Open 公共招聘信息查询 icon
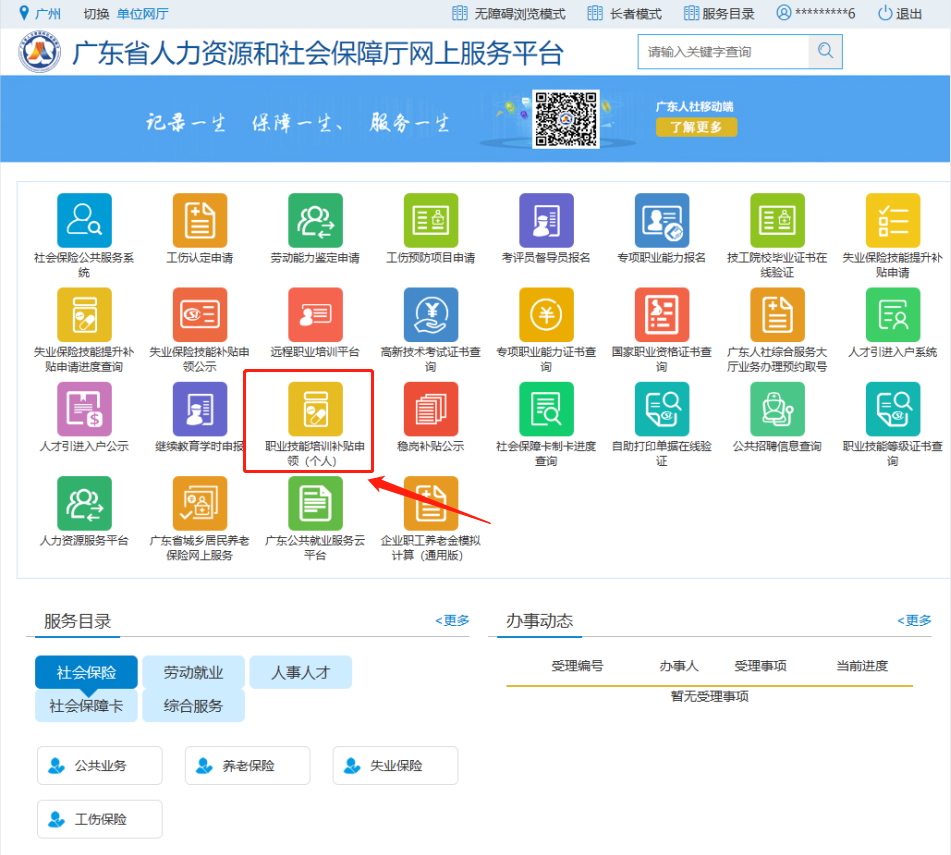 pos(777,410)
